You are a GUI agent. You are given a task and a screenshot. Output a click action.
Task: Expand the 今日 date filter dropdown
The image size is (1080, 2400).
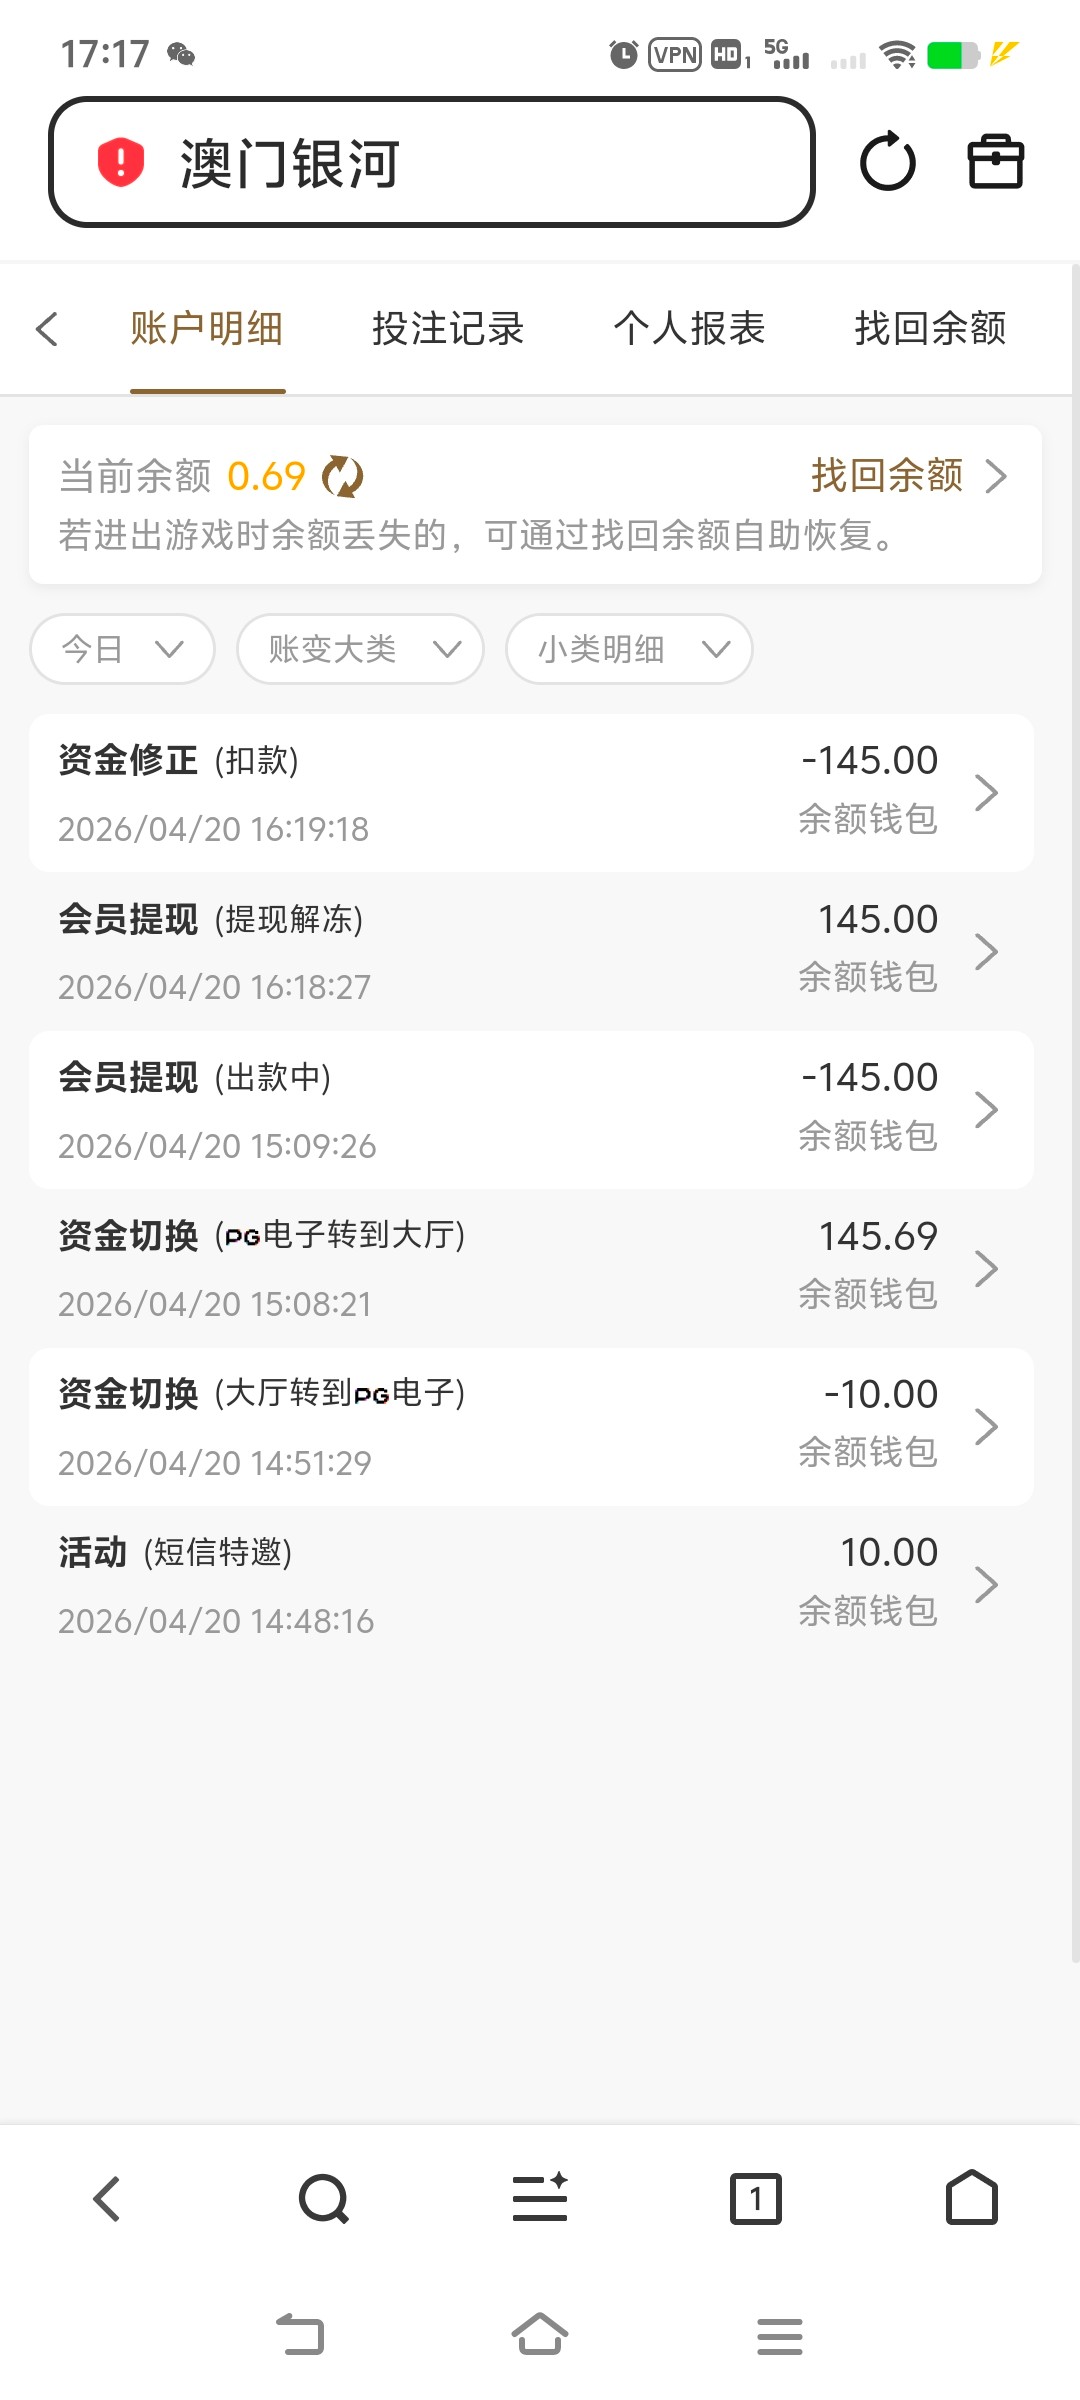tap(122, 649)
